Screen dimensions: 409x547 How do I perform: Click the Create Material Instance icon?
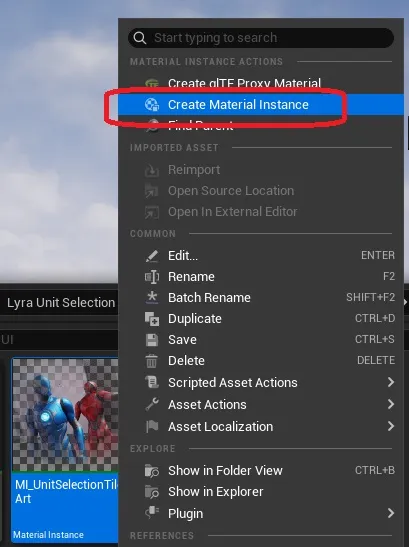pyautogui.click(x=152, y=104)
